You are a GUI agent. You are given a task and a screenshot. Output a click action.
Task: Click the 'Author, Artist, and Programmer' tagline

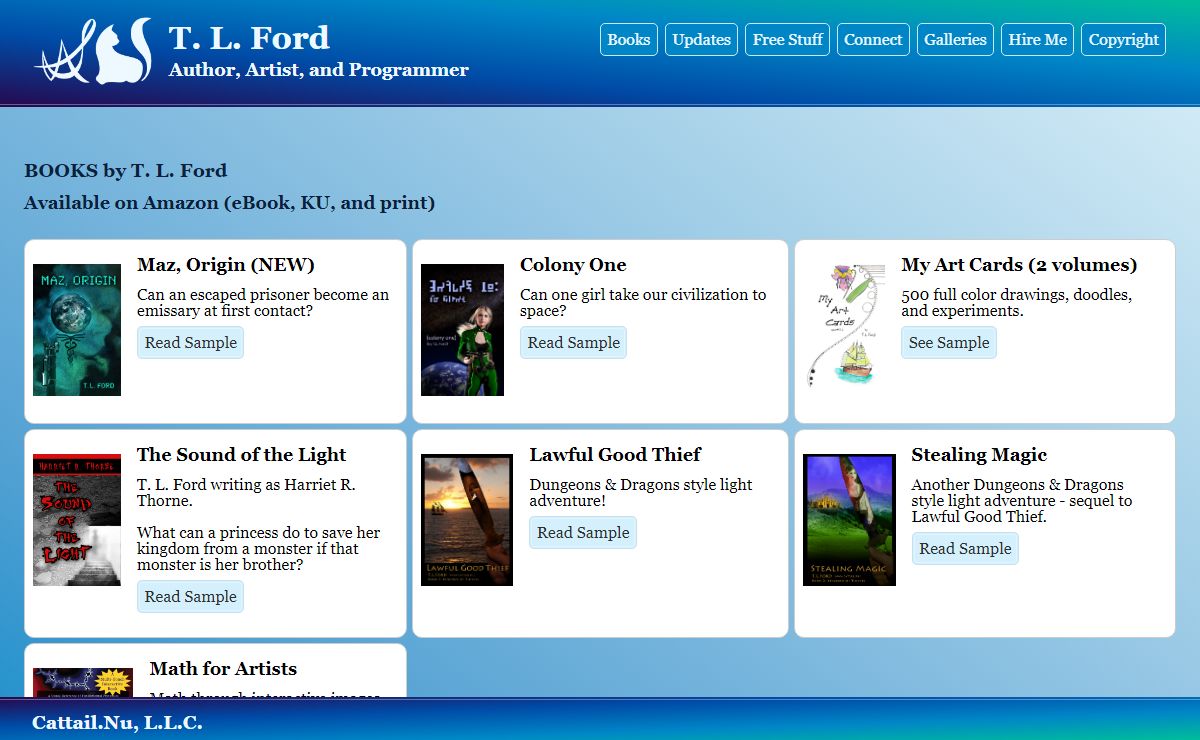pos(319,70)
